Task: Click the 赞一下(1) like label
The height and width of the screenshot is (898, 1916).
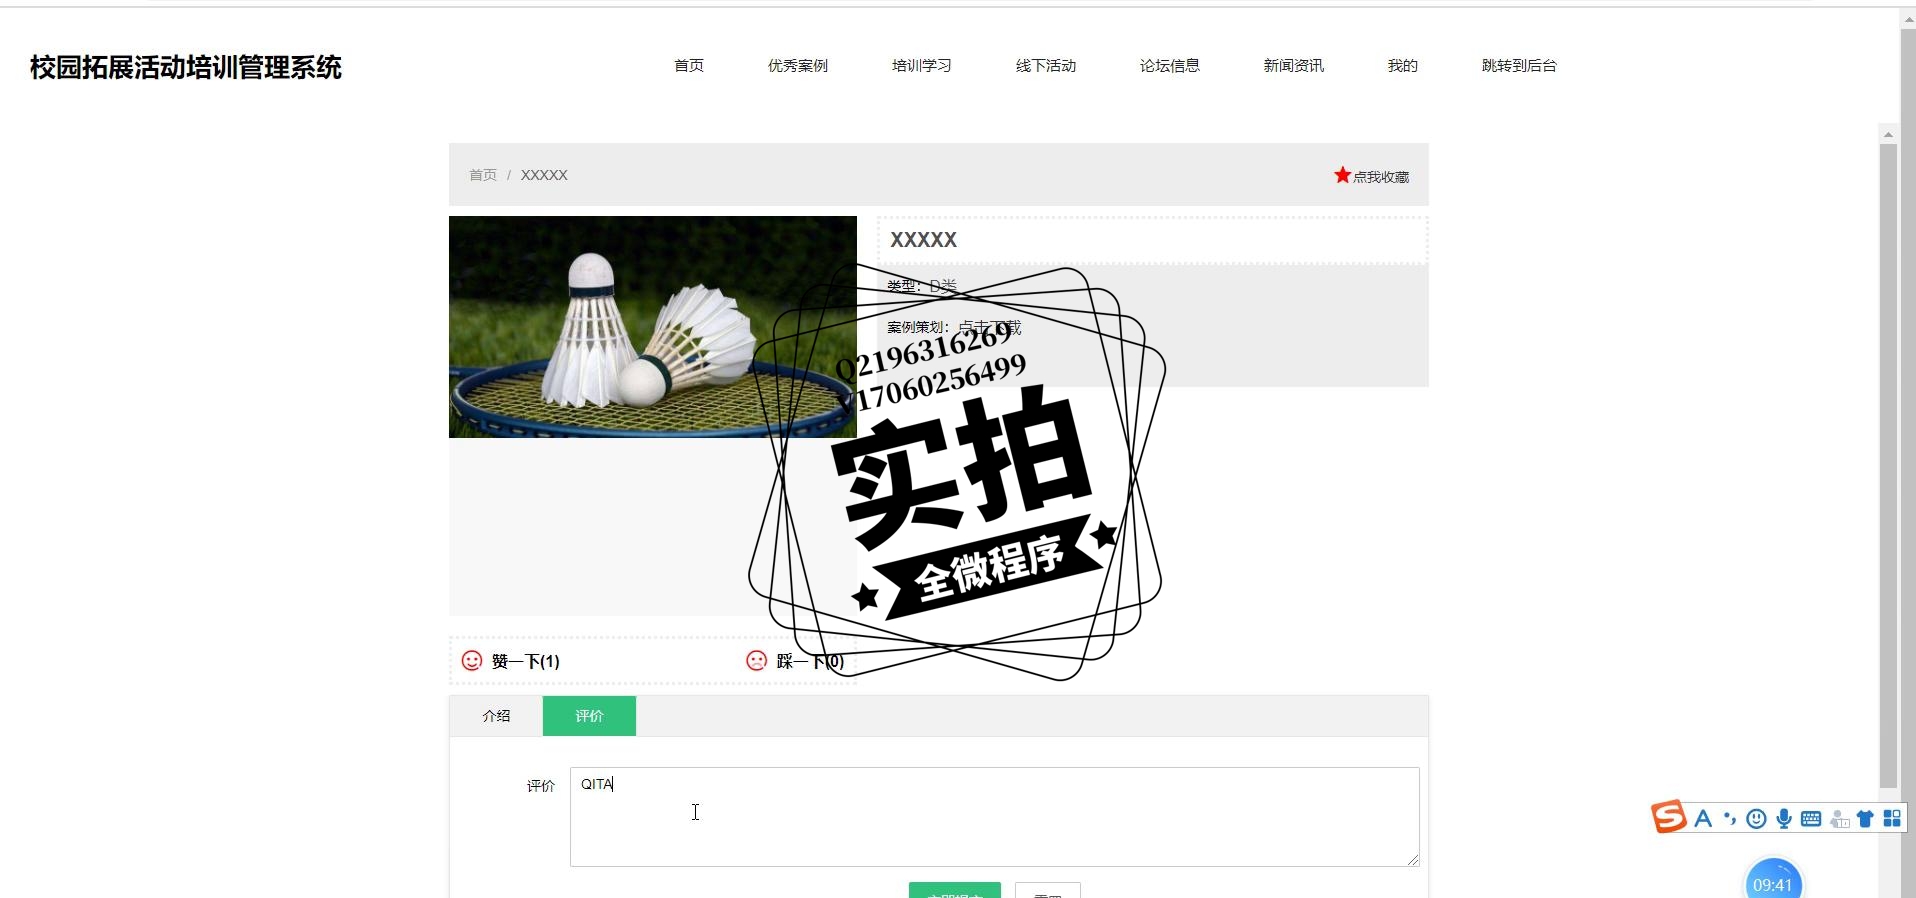Action: point(526,661)
